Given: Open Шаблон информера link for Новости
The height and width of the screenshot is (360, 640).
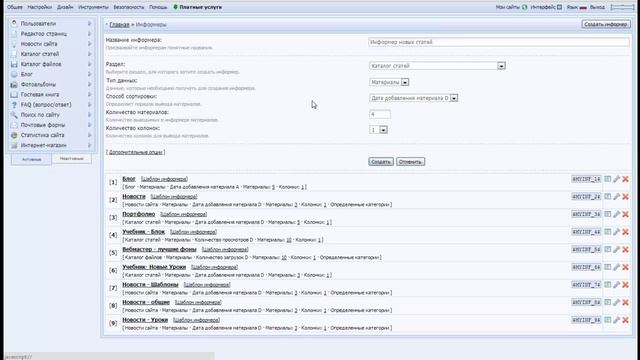Looking at the screenshot, I should tap(174, 197).
